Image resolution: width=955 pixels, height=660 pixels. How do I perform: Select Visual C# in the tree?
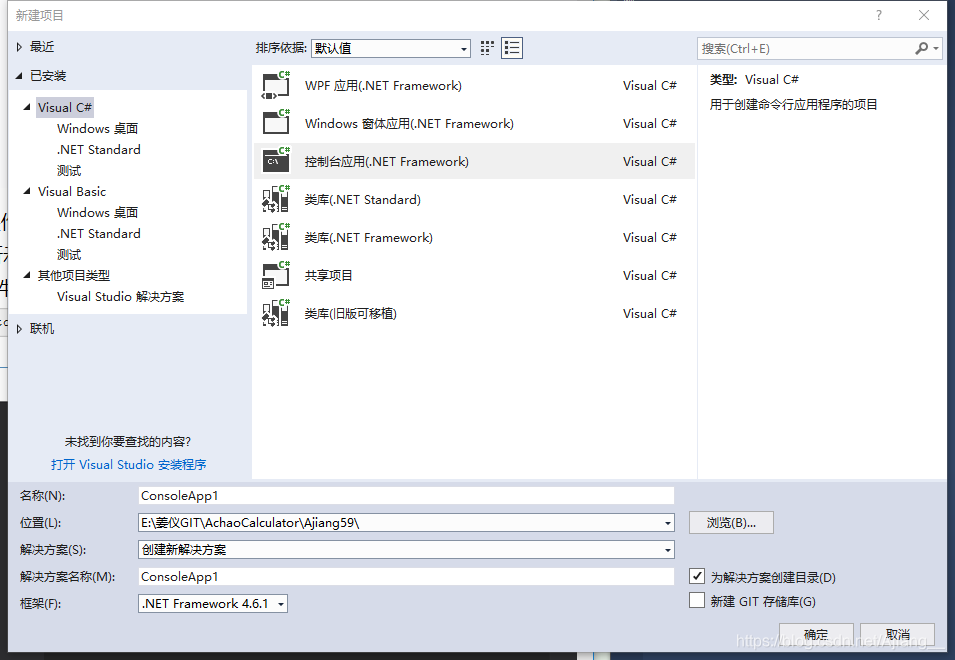pyautogui.click(x=65, y=107)
